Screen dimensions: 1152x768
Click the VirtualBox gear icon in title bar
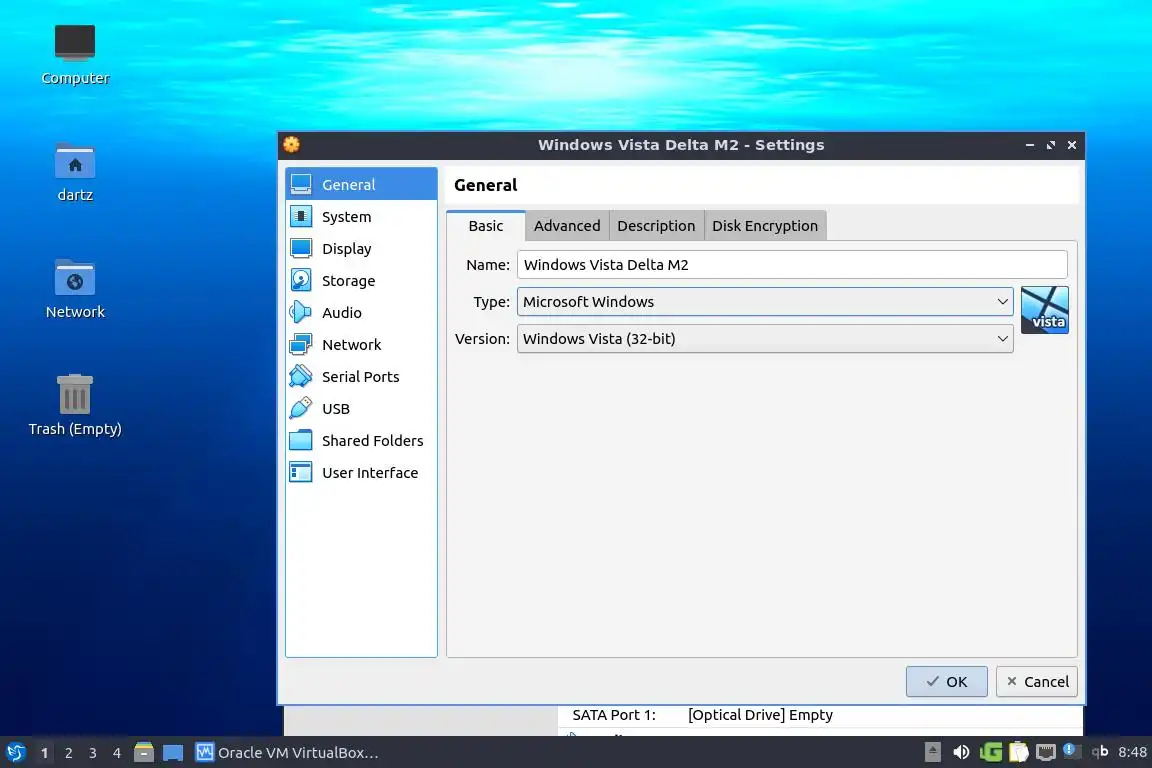click(x=292, y=145)
